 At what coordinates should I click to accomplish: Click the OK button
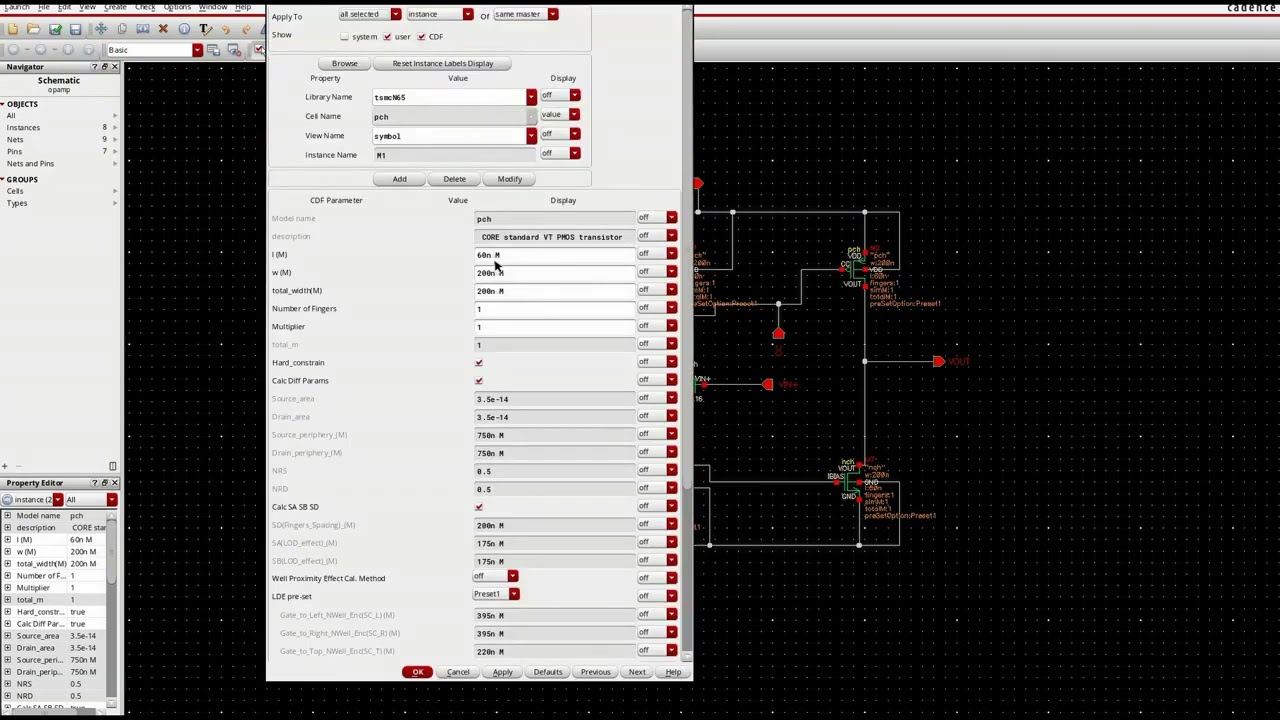tap(418, 672)
